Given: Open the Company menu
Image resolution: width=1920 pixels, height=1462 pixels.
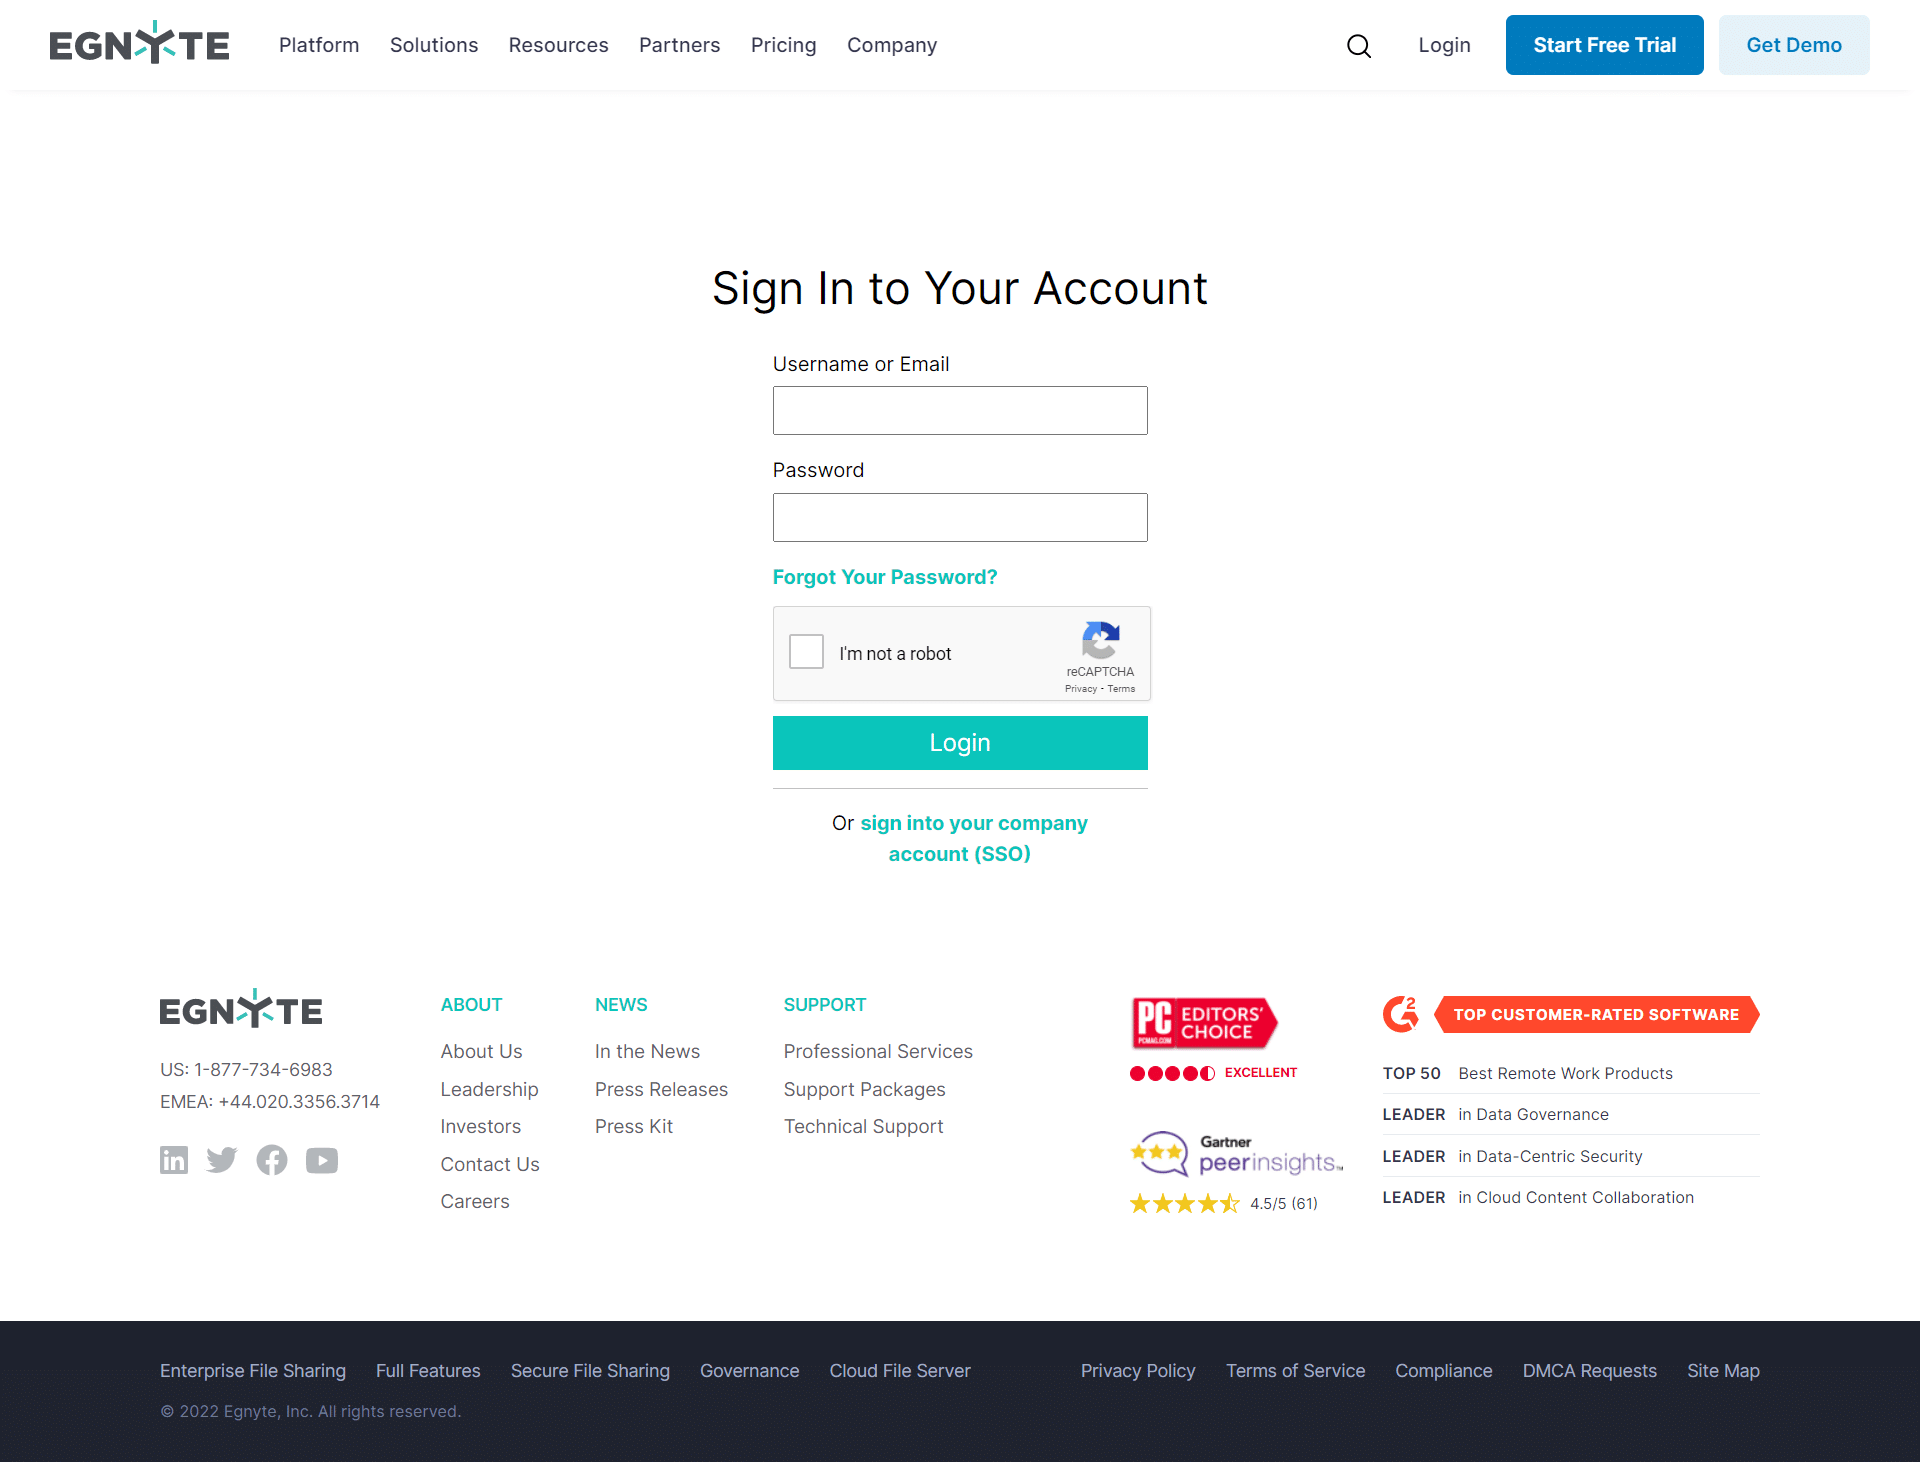Looking at the screenshot, I should [892, 45].
